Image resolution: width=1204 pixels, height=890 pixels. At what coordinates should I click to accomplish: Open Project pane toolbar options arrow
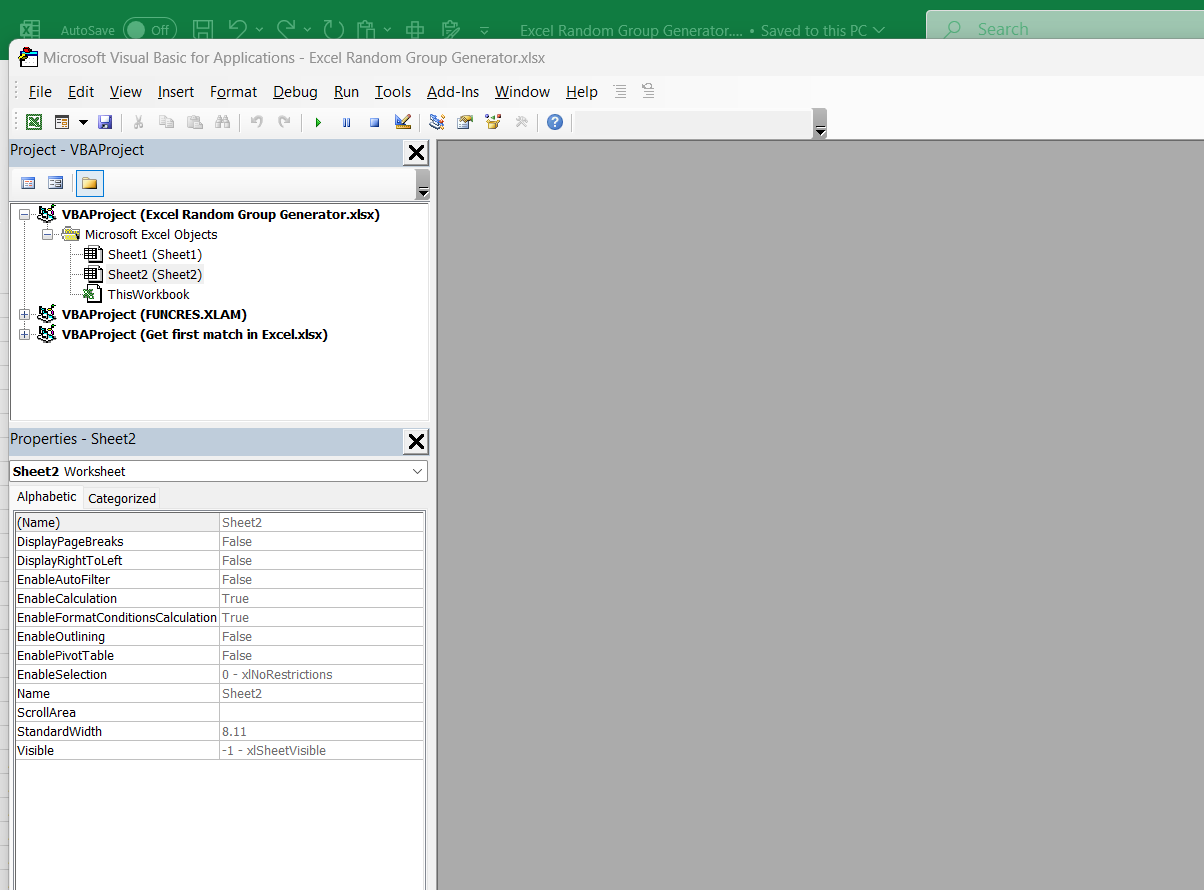click(422, 186)
